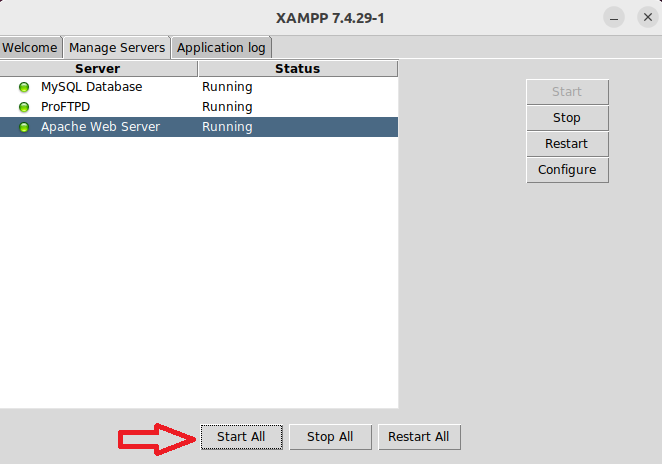
Task: Minimize the XAMPP window
Action: click(x=614, y=18)
